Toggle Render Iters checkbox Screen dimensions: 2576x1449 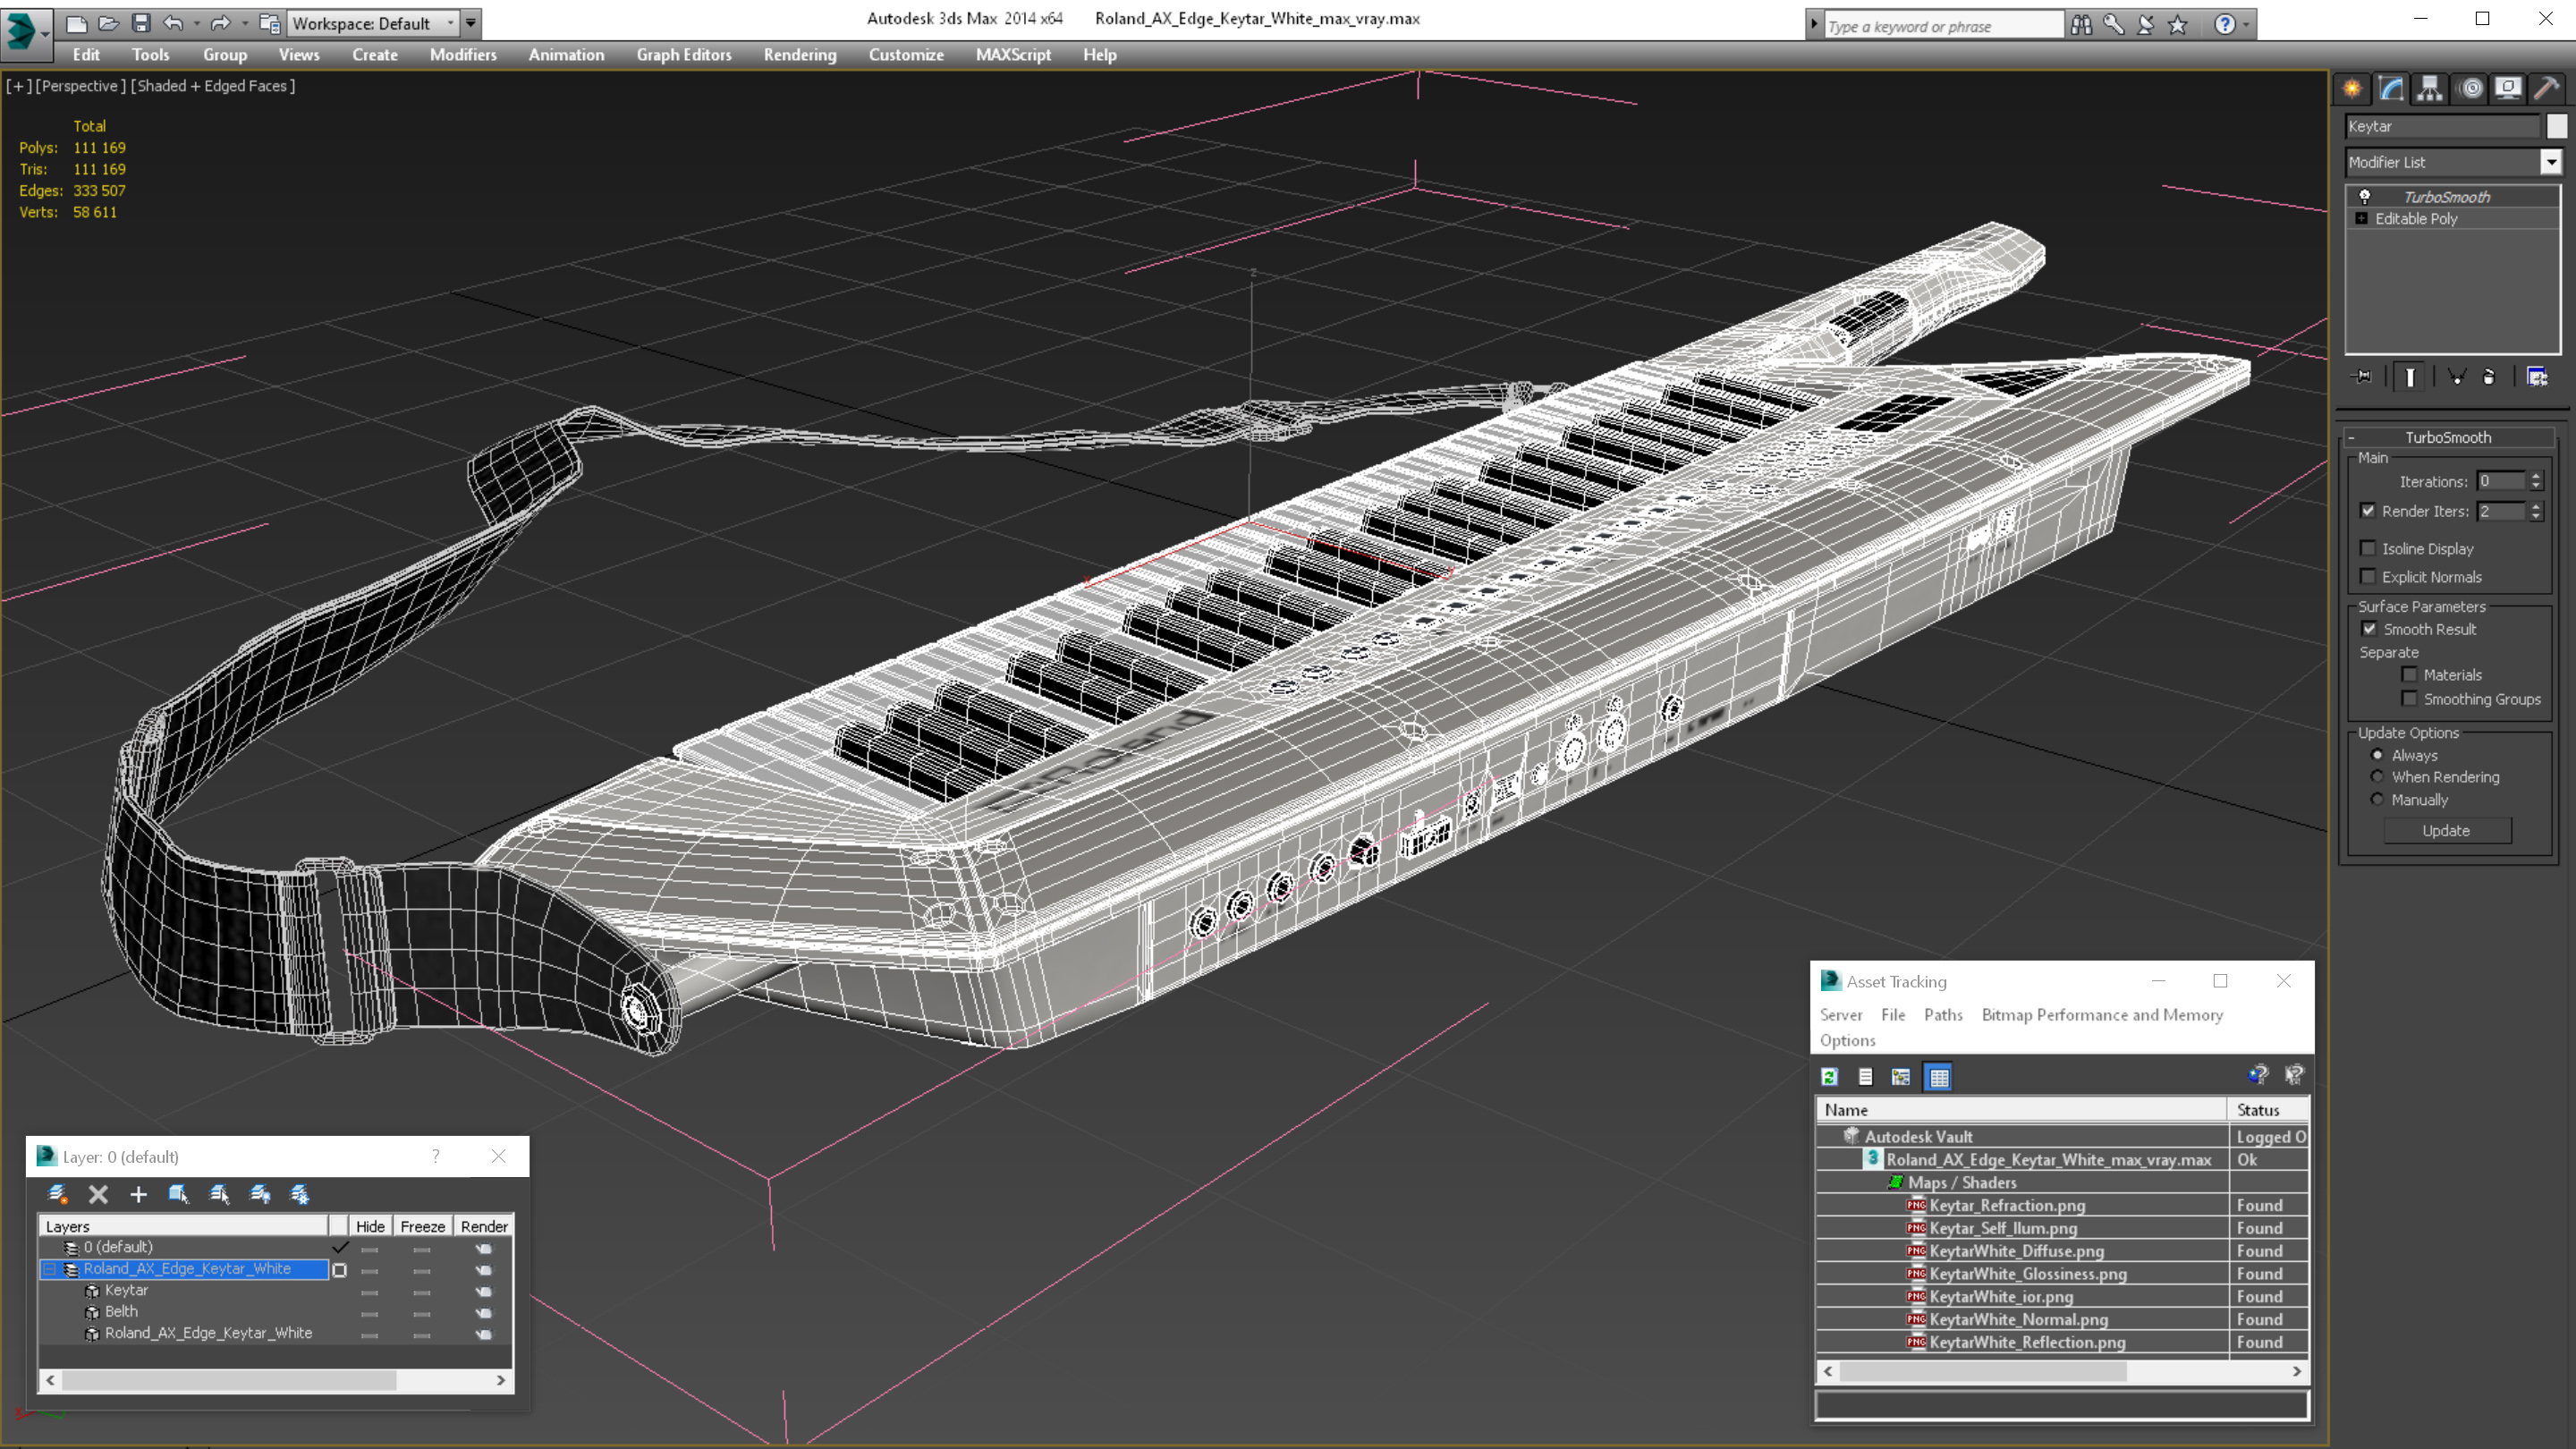(2368, 511)
